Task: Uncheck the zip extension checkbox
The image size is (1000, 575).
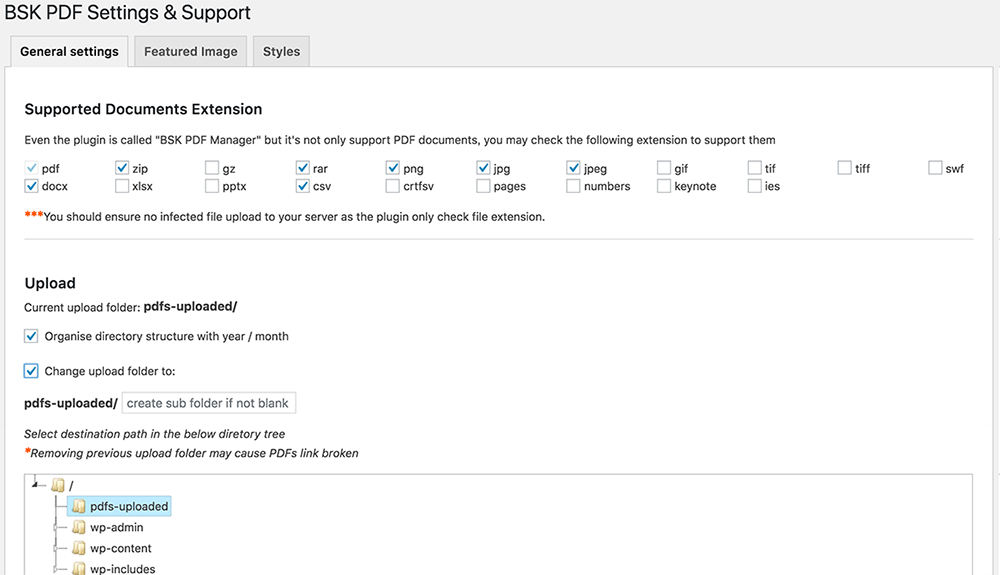Action: click(x=122, y=168)
